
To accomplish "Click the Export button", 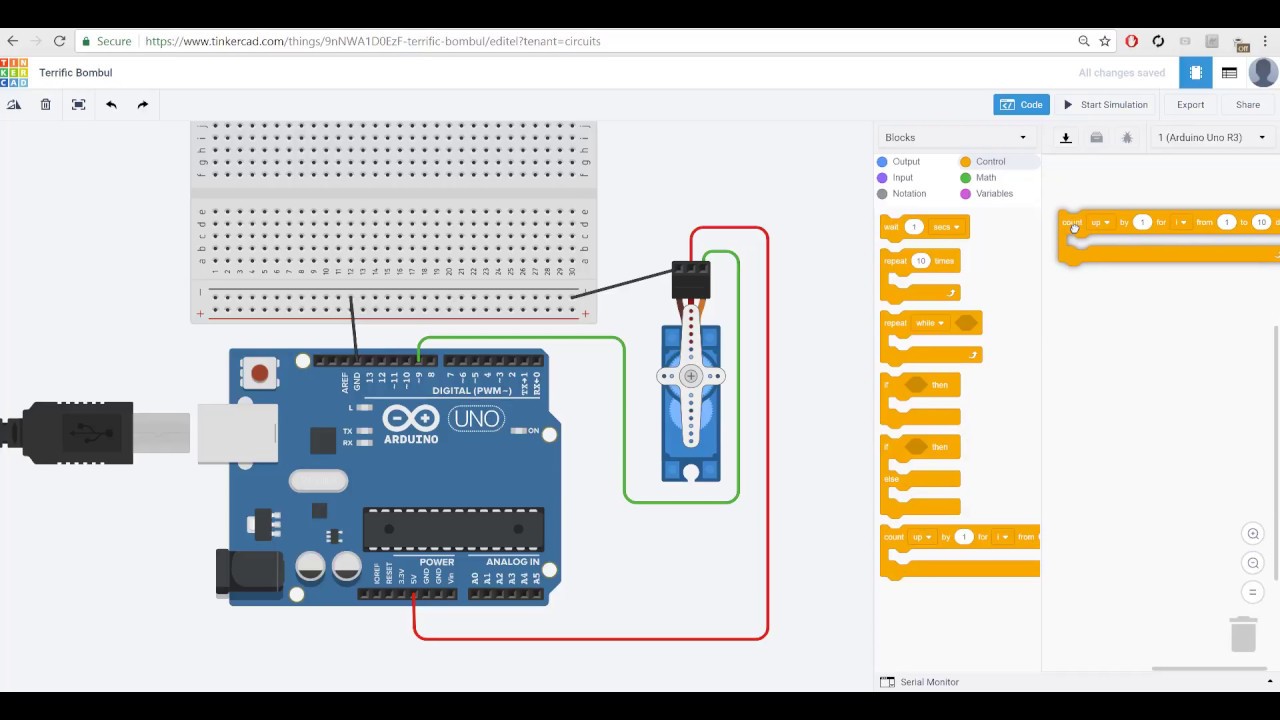I will pos(1190,104).
